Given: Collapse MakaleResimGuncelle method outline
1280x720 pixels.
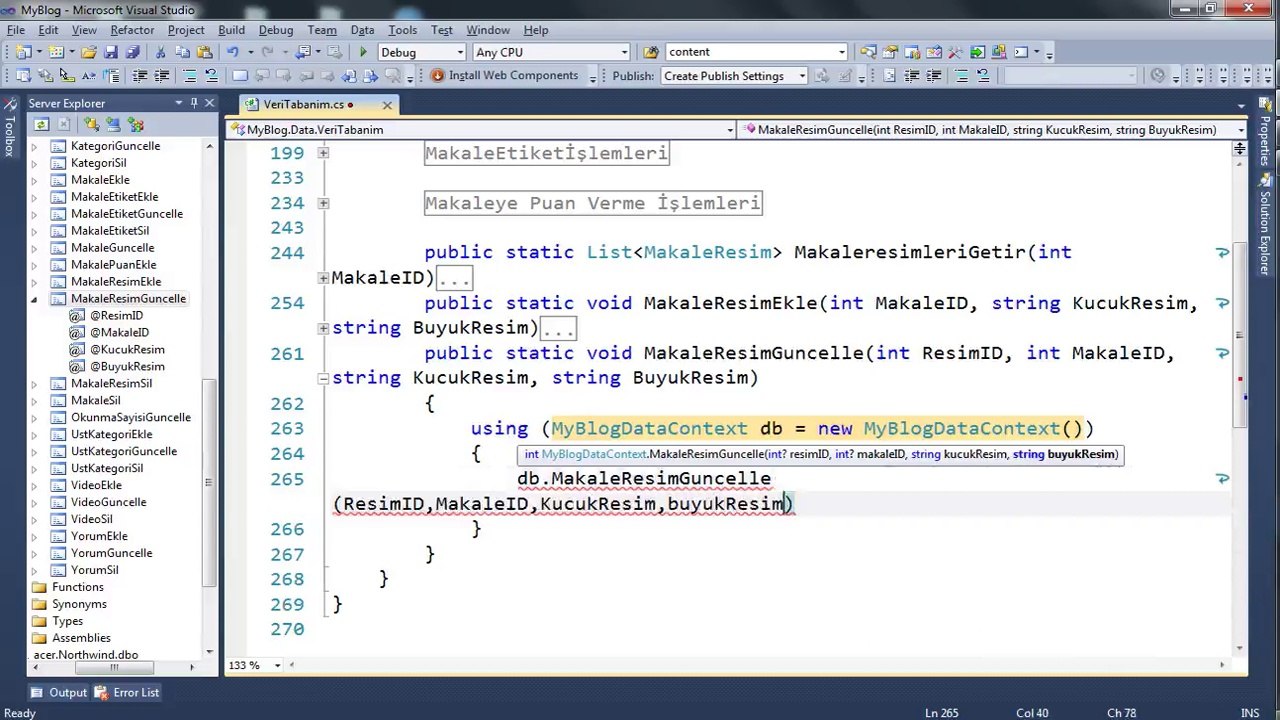Looking at the screenshot, I should pyautogui.click(x=323, y=378).
